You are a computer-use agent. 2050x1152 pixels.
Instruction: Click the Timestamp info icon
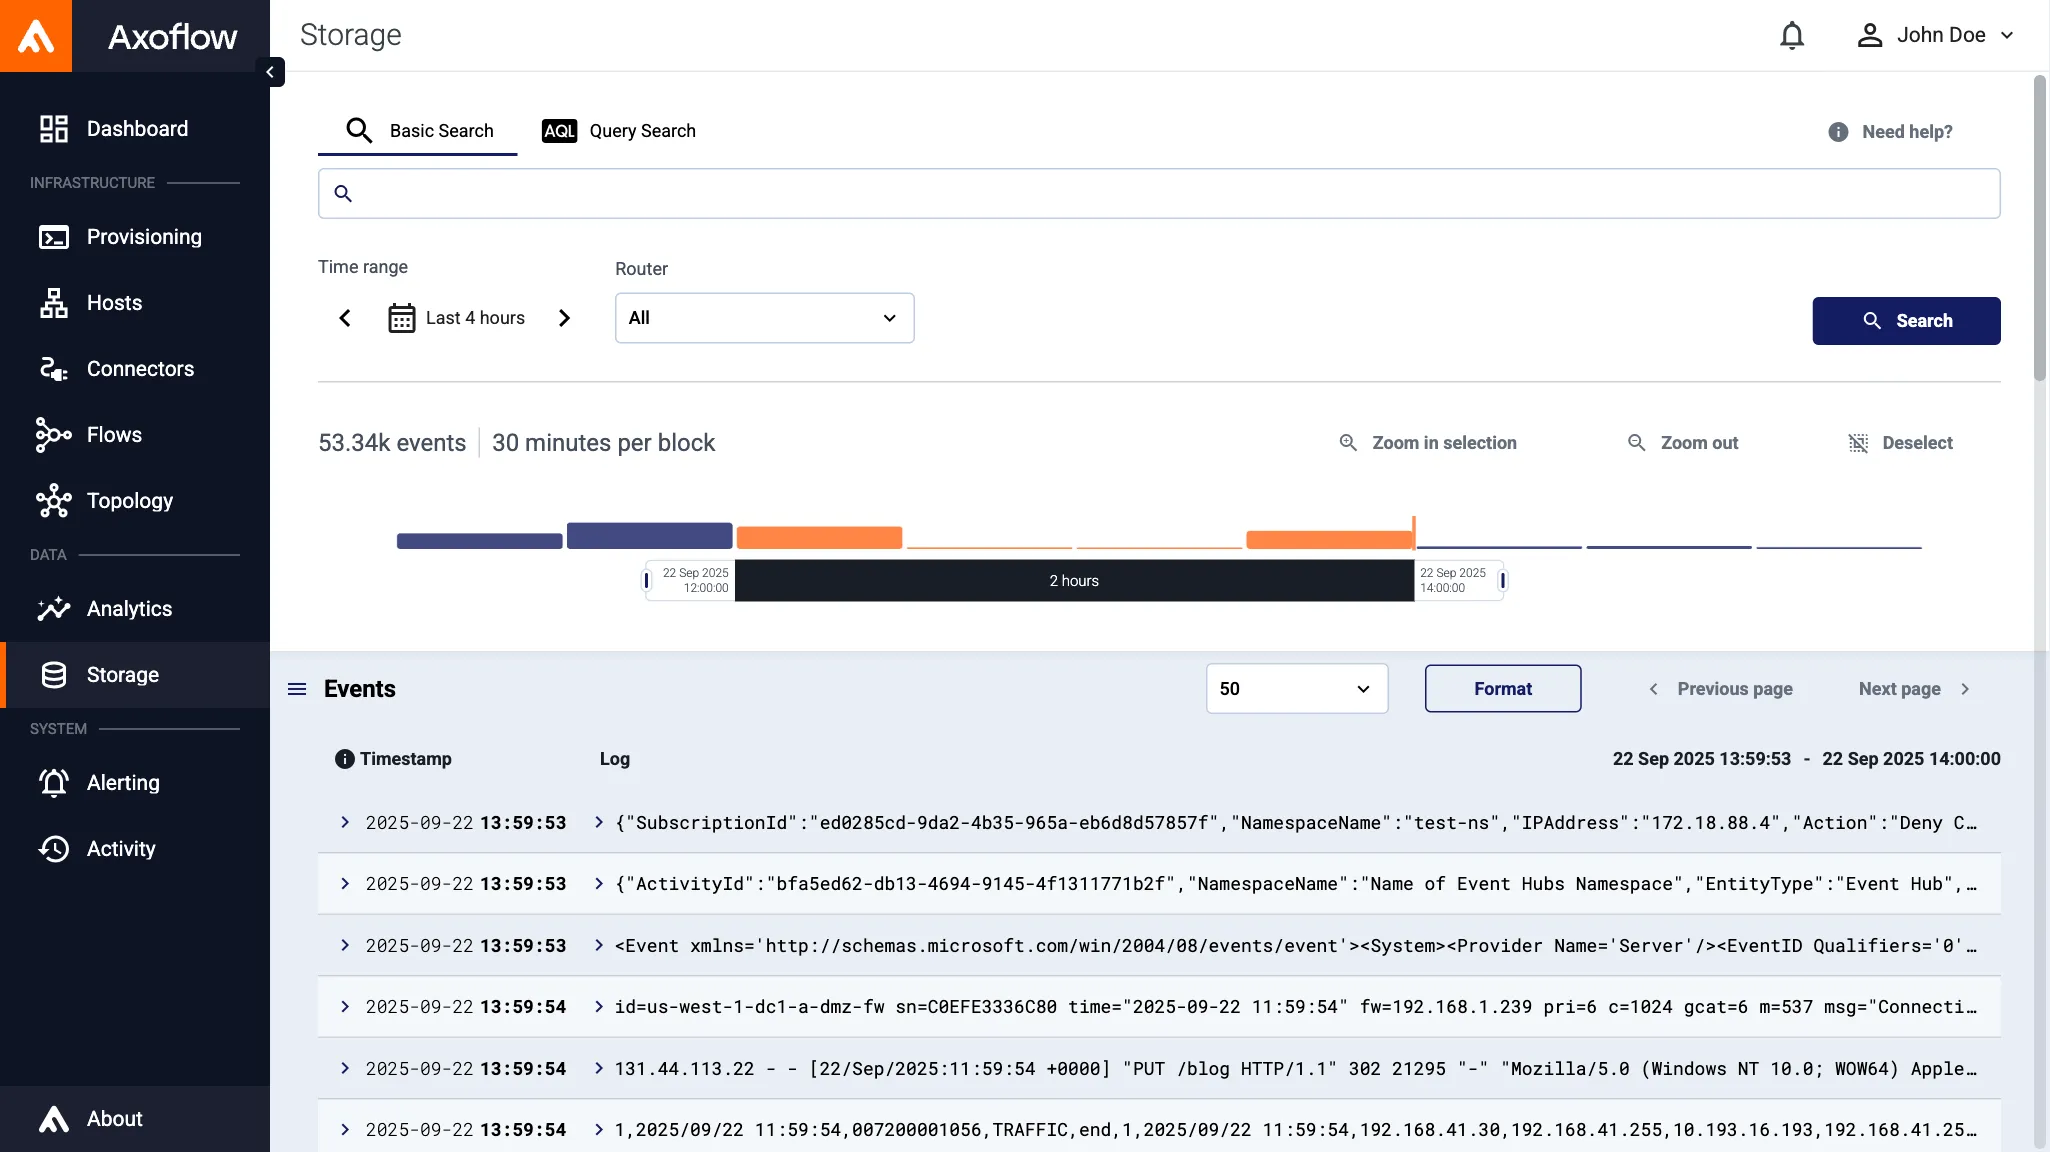pyautogui.click(x=344, y=759)
